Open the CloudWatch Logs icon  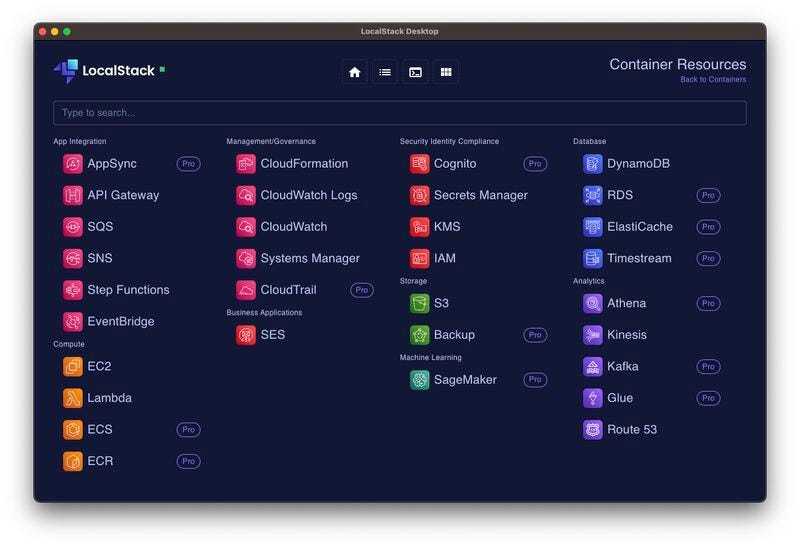pos(246,195)
